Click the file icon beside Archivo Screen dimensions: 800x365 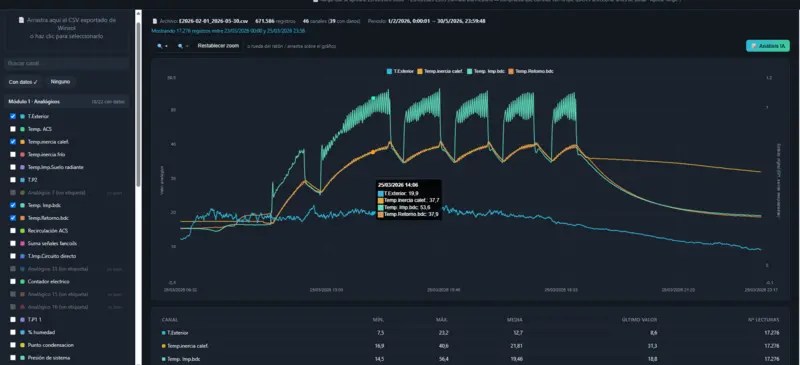(x=155, y=21)
